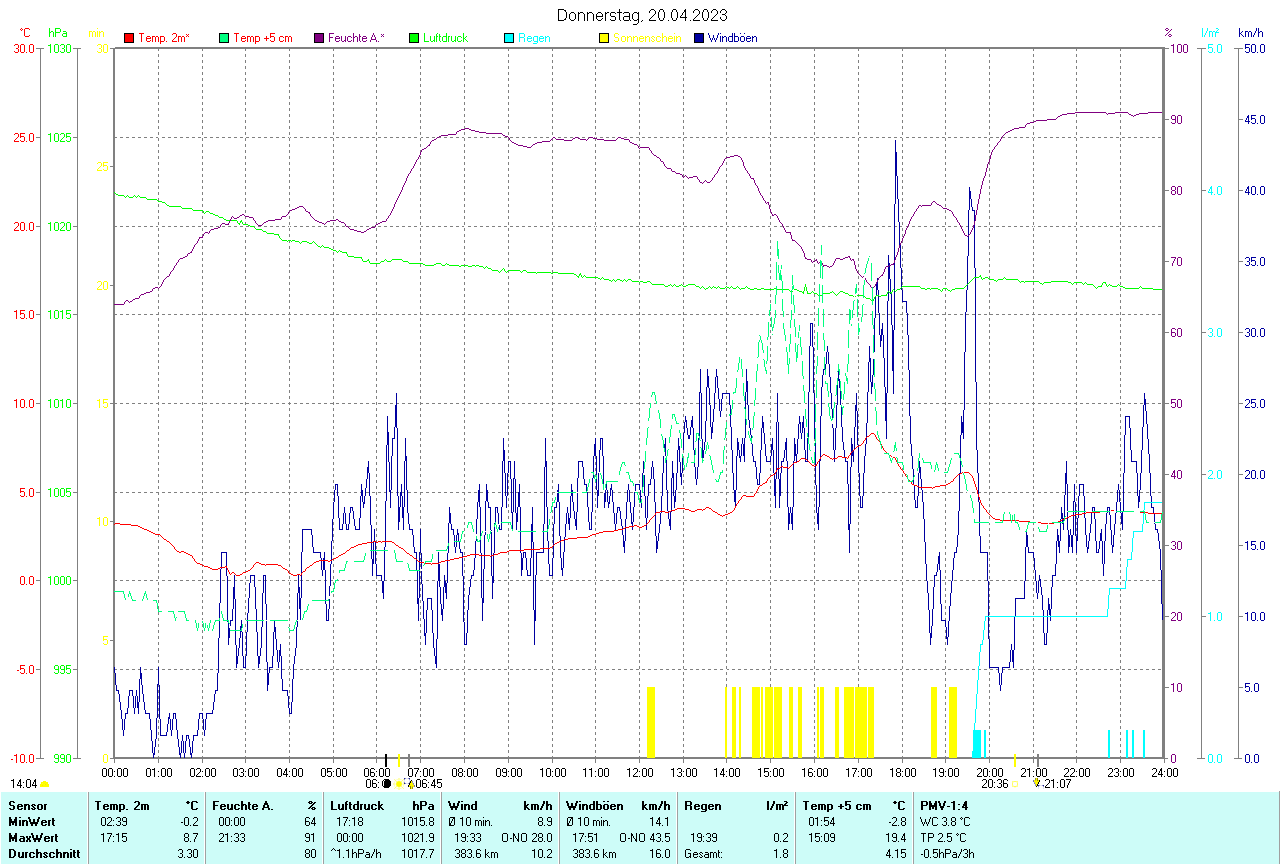The image size is (1280, 864).
Task: Click the °C axis unit label
Action: tap(25, 33)
